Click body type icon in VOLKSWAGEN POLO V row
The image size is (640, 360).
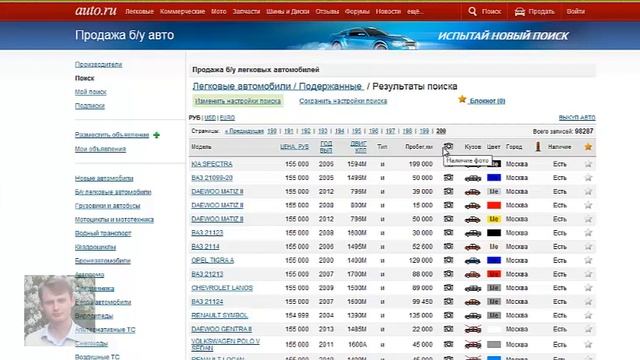pos(473,345)
